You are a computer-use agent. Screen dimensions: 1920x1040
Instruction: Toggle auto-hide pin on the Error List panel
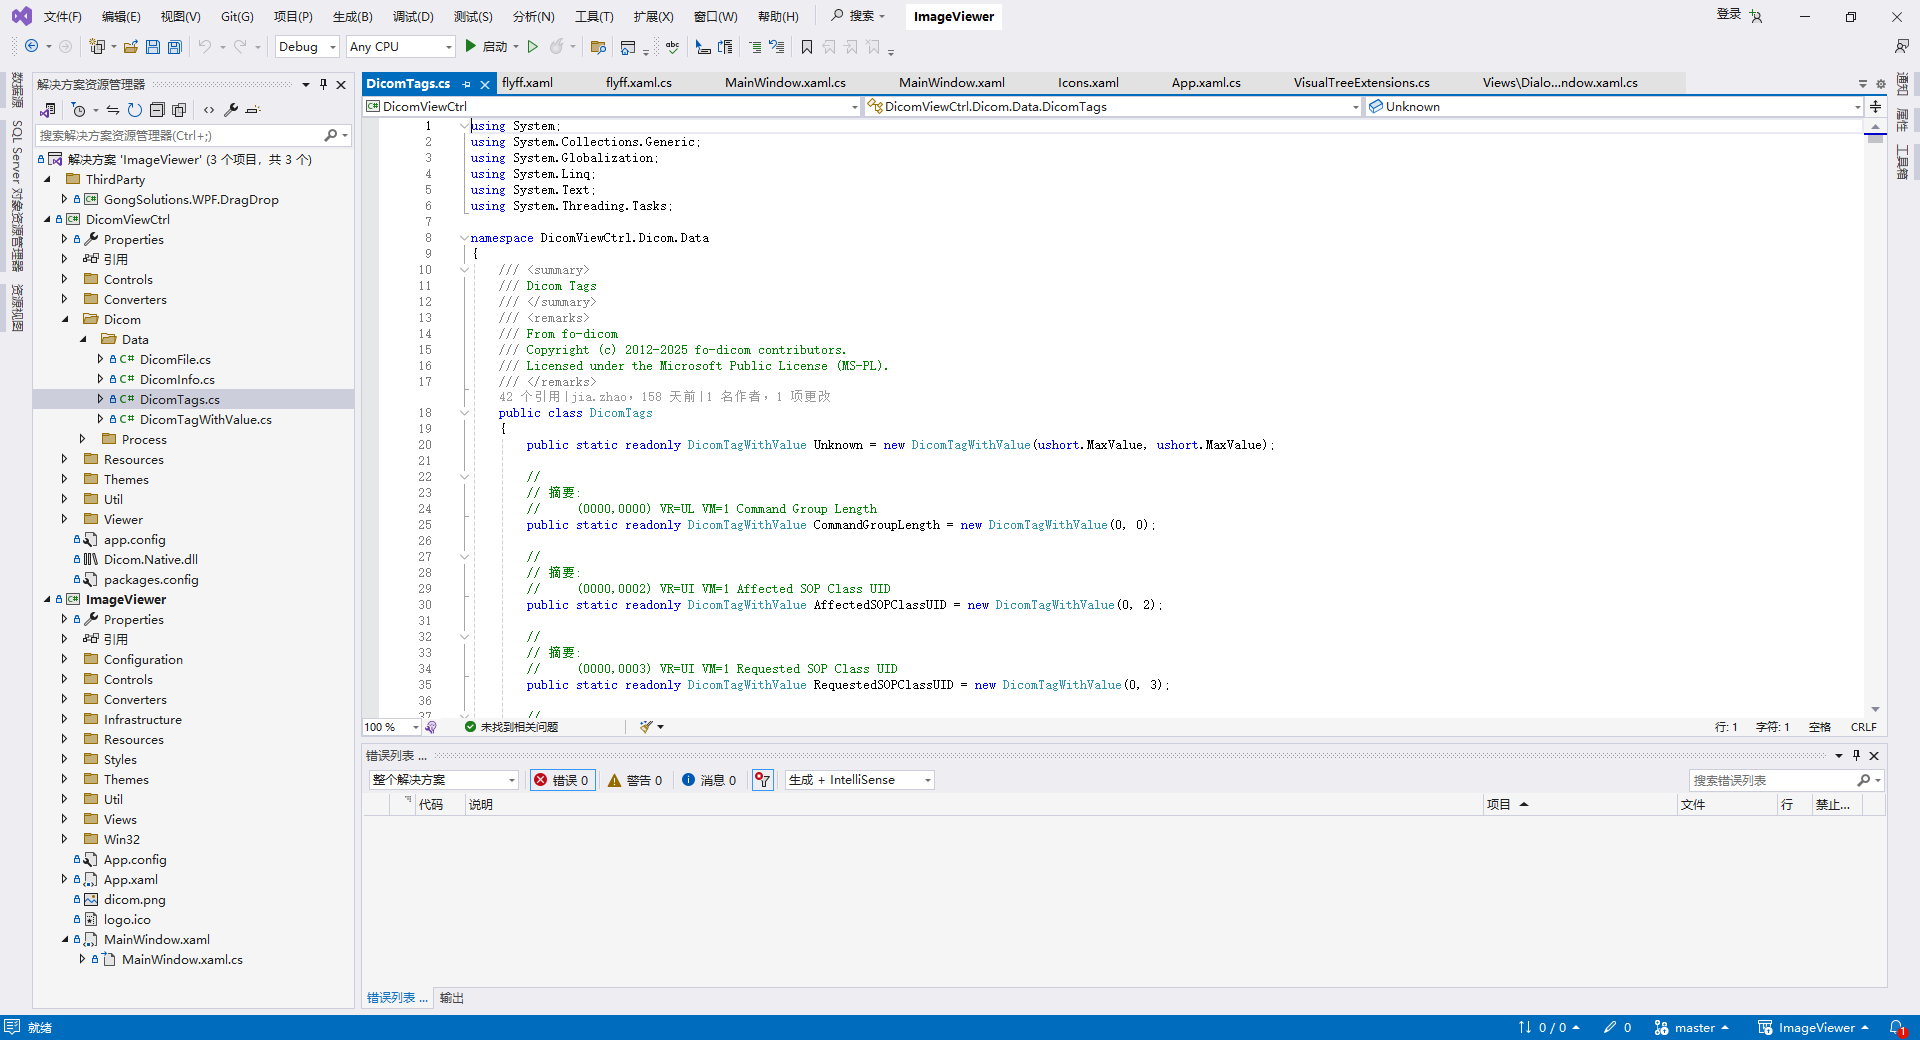point(1856,756)
